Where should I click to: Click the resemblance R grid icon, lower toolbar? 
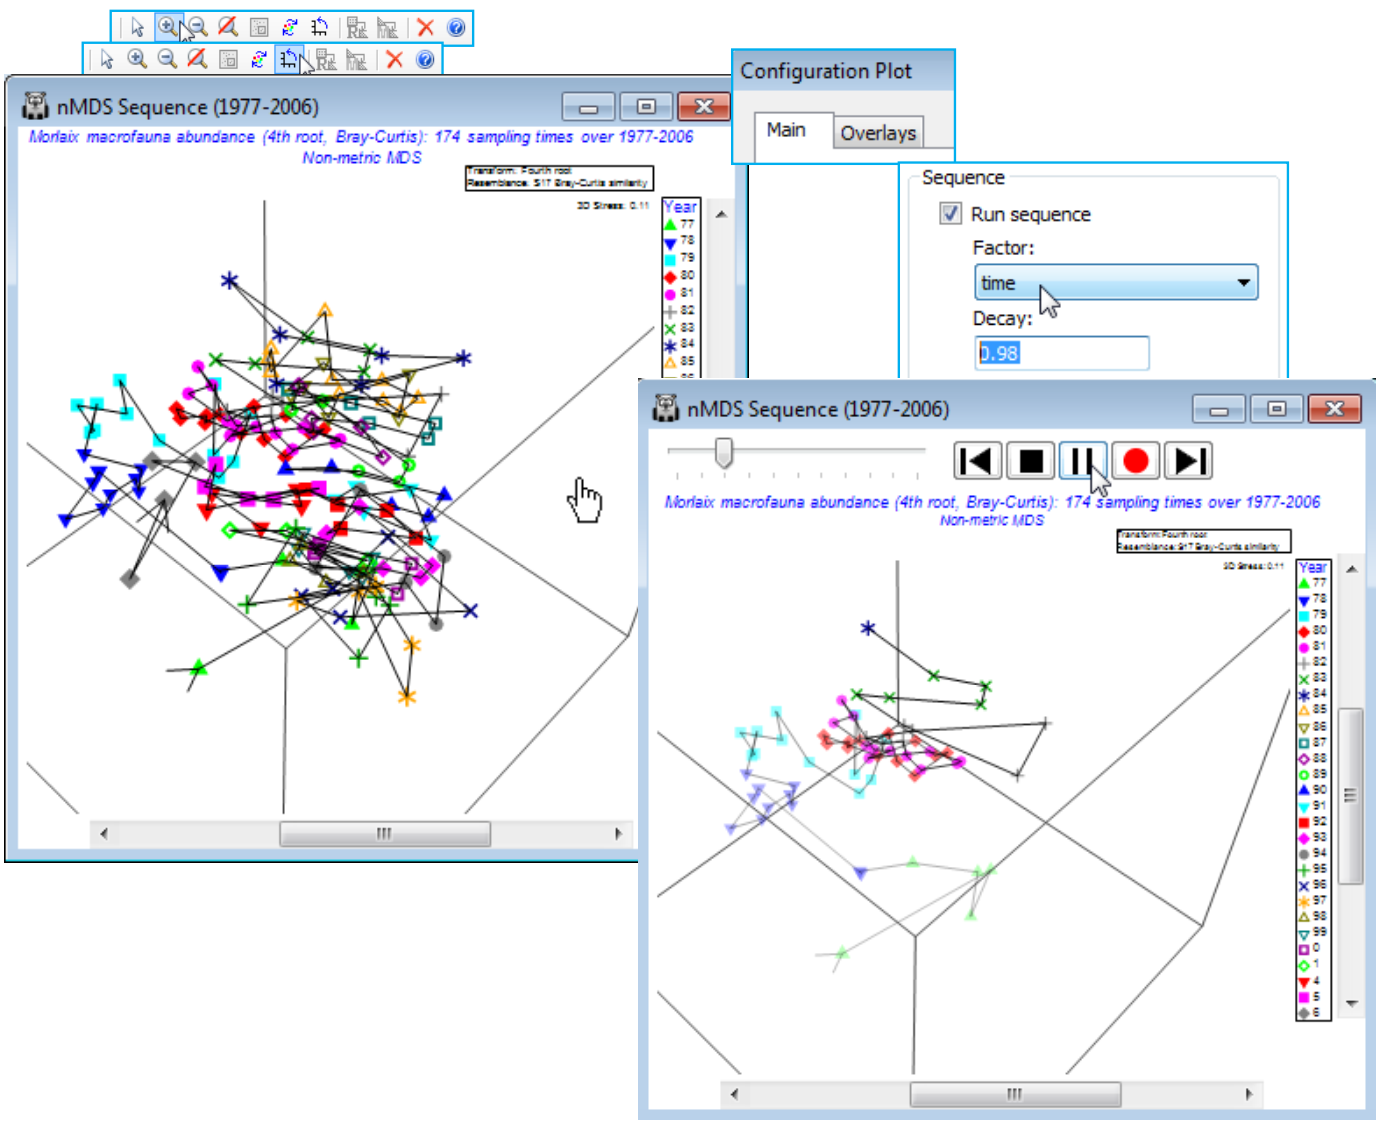point(326,59)
